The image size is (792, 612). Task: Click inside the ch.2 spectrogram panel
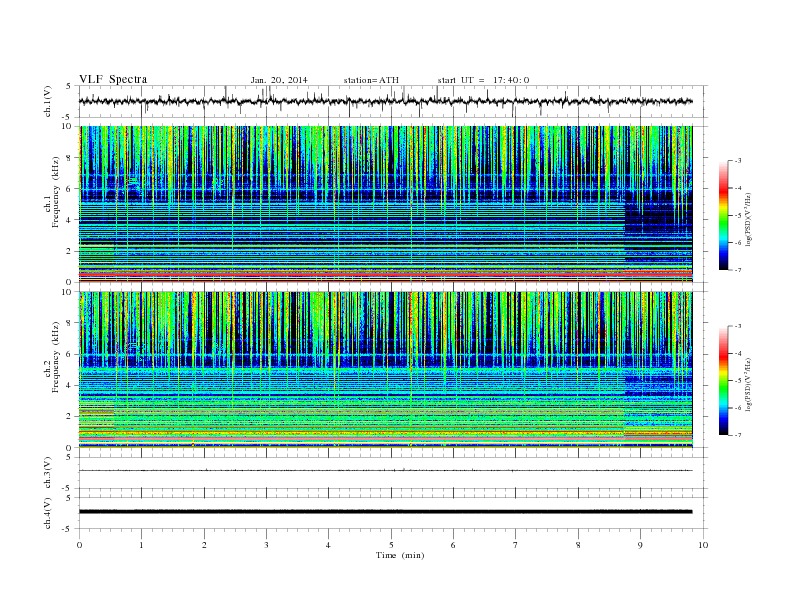tap(385, 369)
